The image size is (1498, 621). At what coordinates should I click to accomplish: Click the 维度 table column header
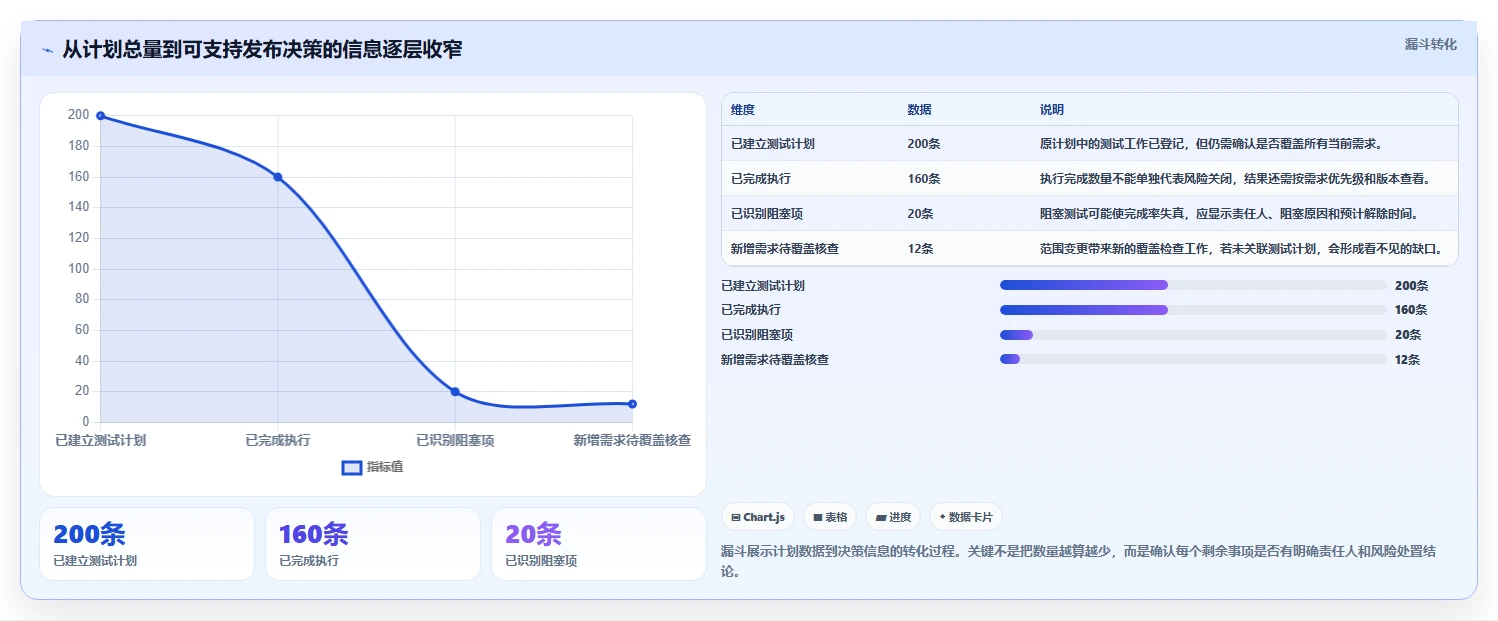(x=743, y=110)
